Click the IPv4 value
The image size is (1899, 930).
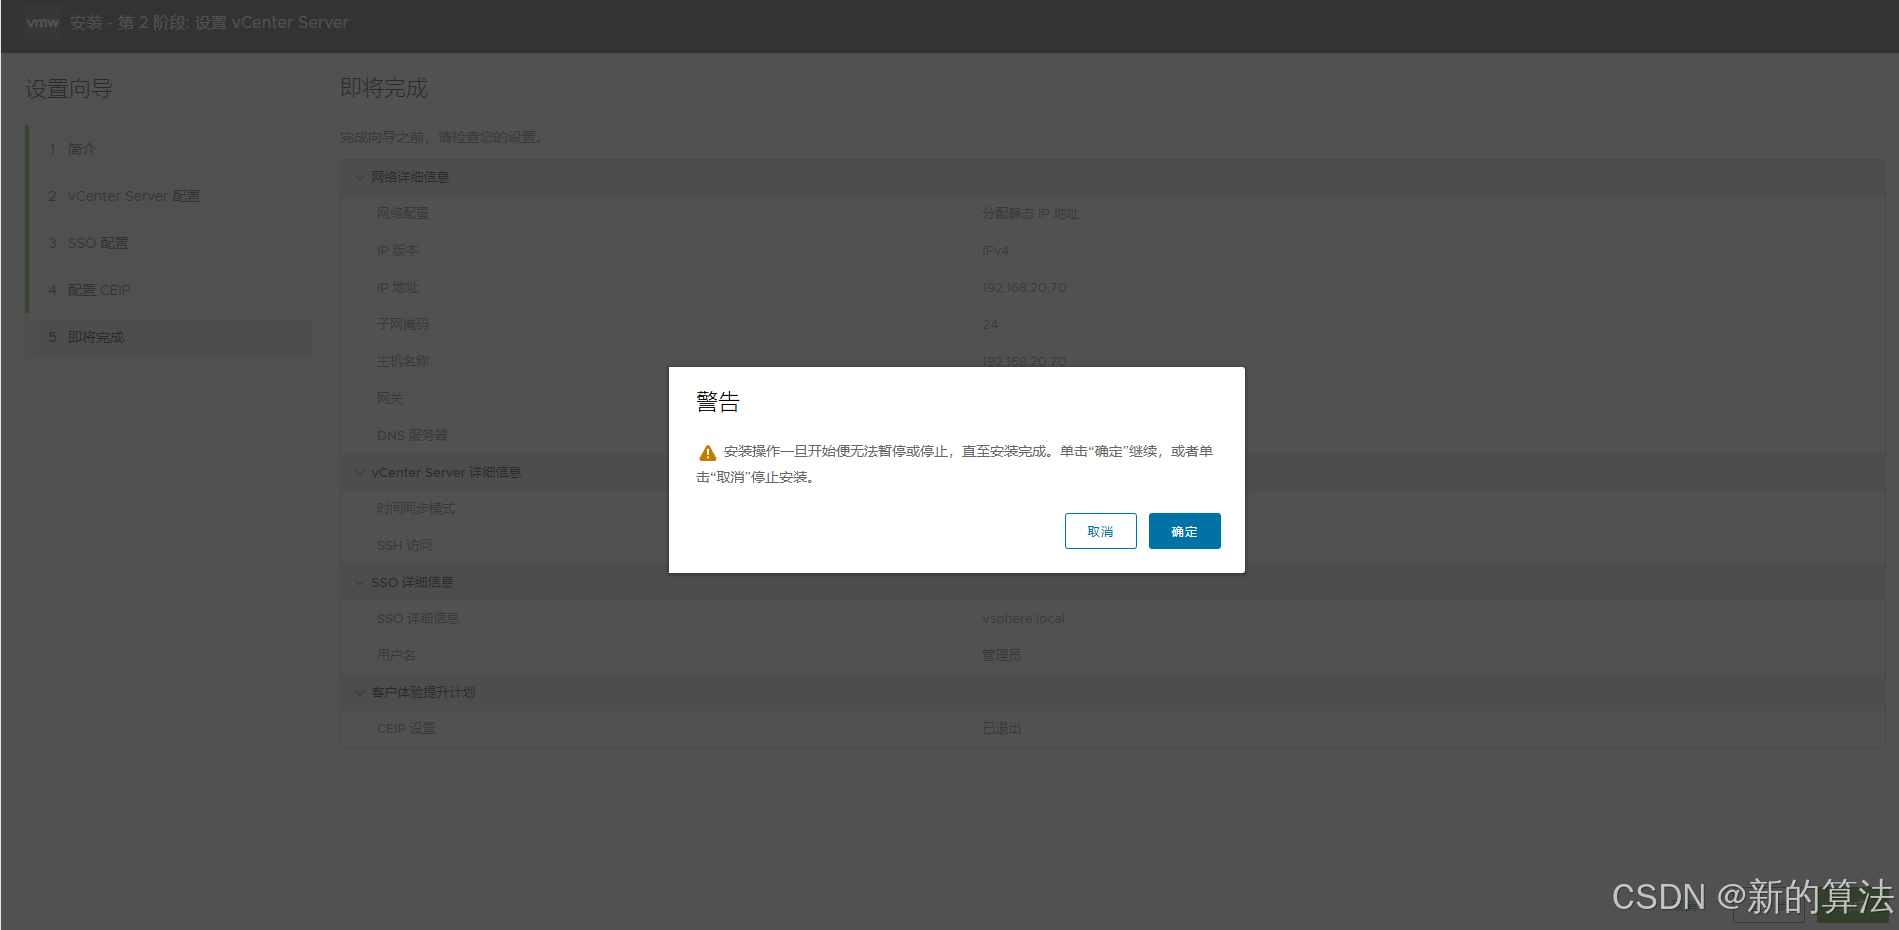996,251
